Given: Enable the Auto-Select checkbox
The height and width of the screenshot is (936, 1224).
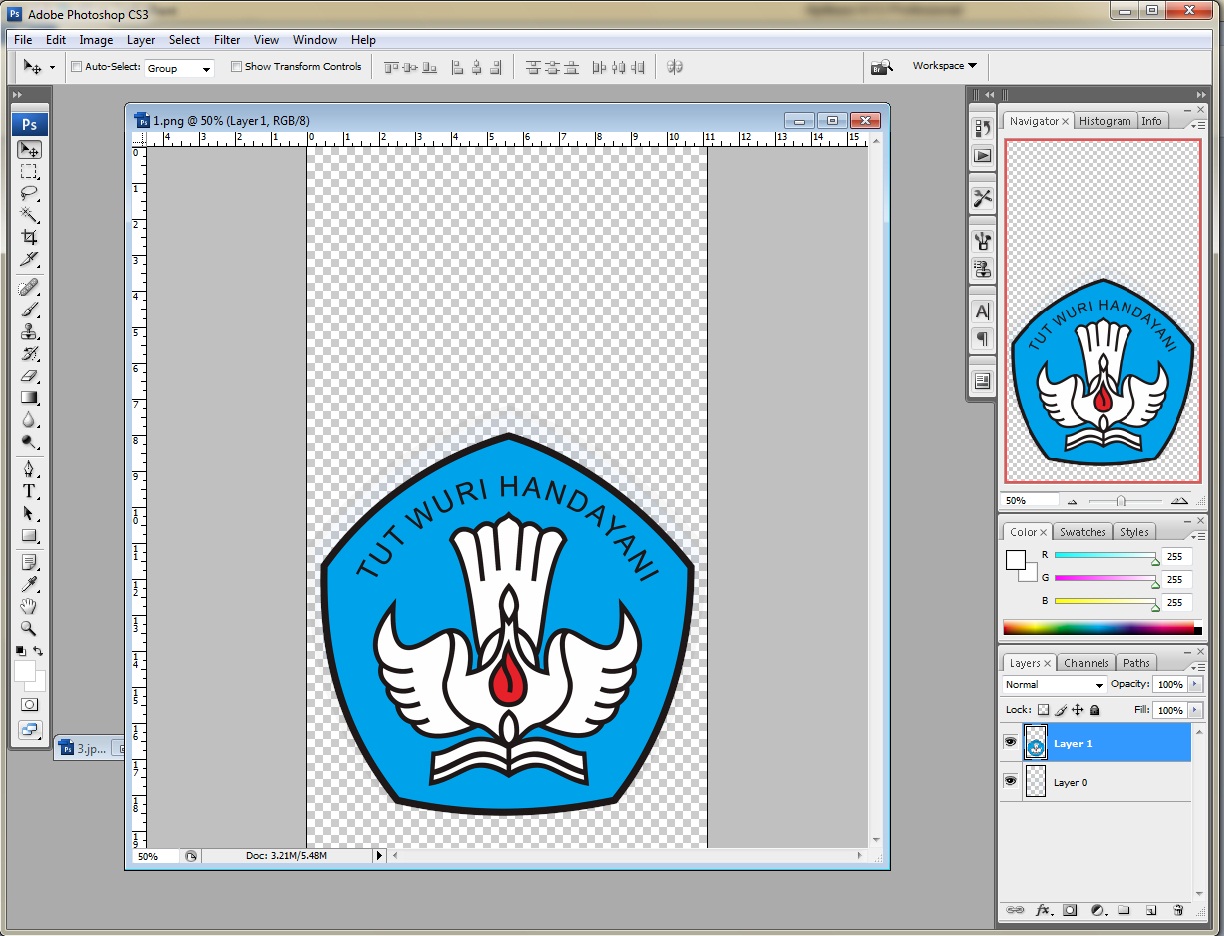Looking at the screenshot, I should [77, 67].
